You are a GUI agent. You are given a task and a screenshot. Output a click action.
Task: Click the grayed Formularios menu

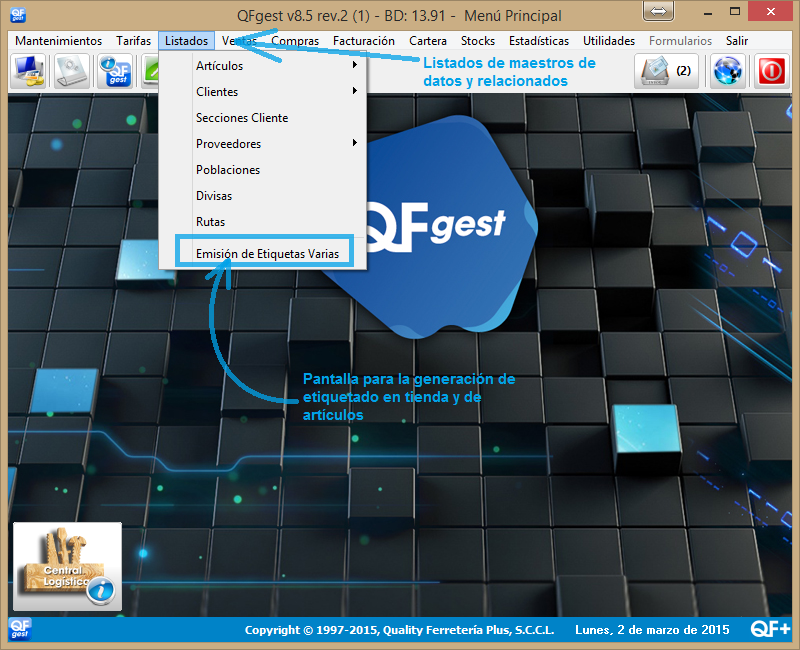(680, 41)
